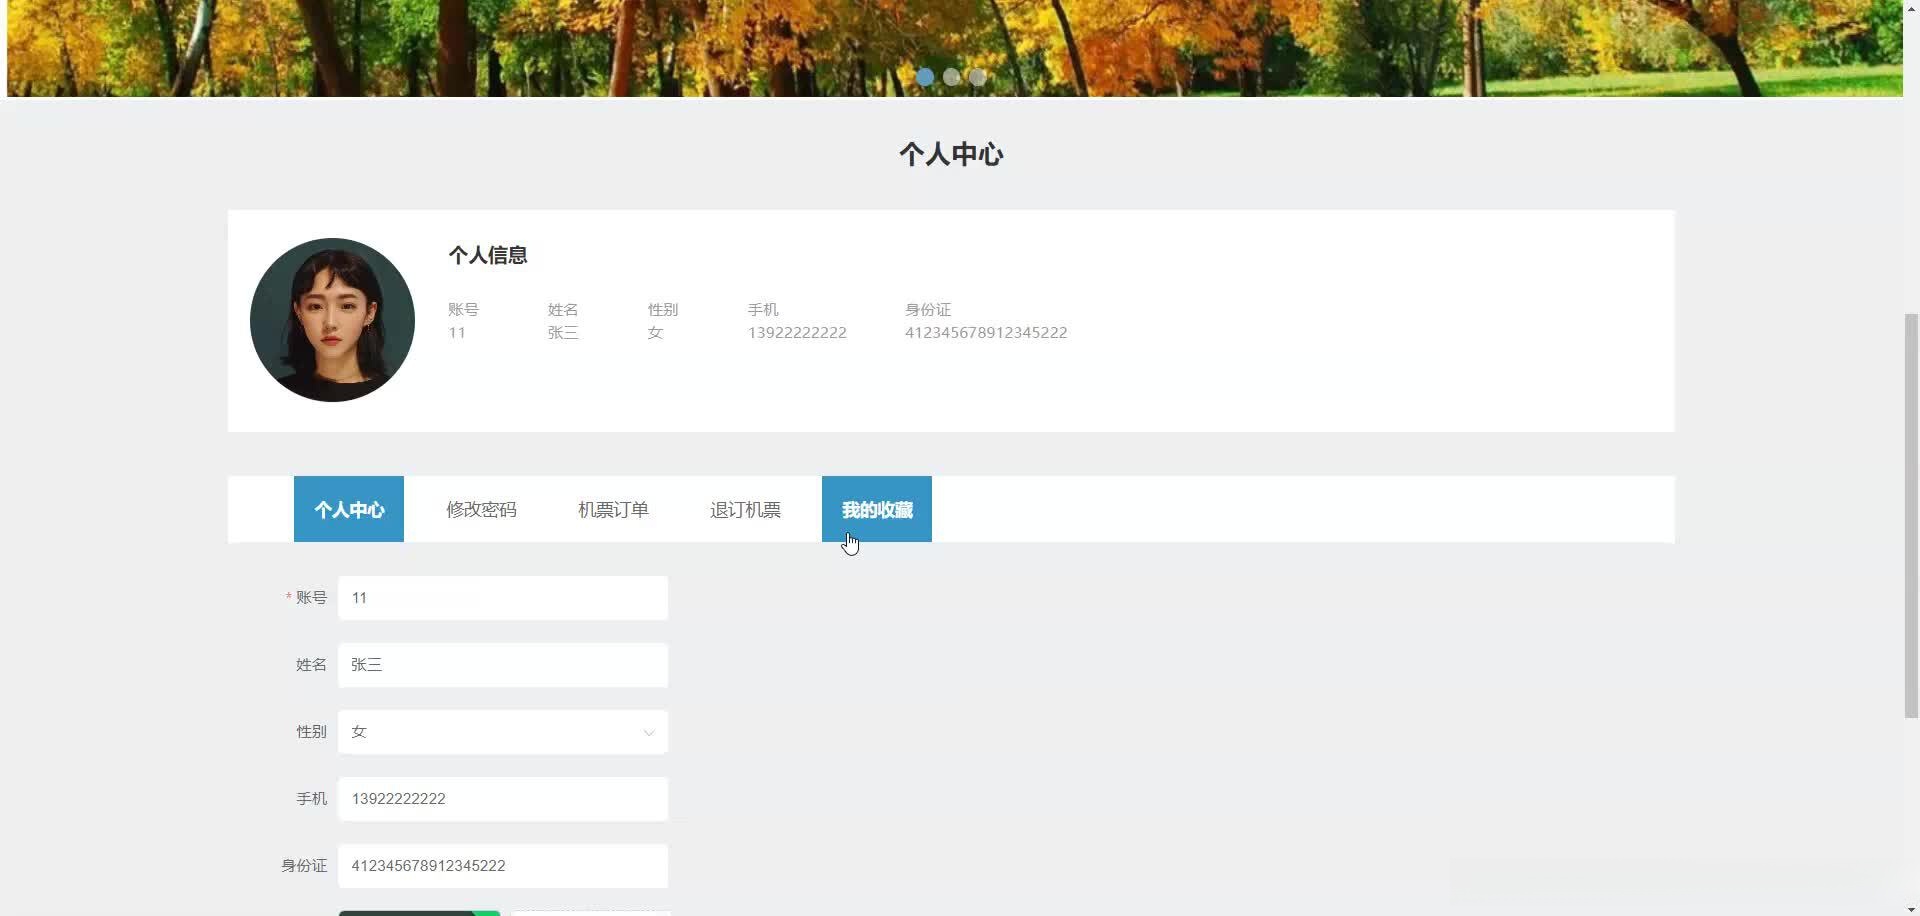This screenshot has width=1920, height=916.
Task: Open the 机票订单 tab
Action: pos(613,509)
